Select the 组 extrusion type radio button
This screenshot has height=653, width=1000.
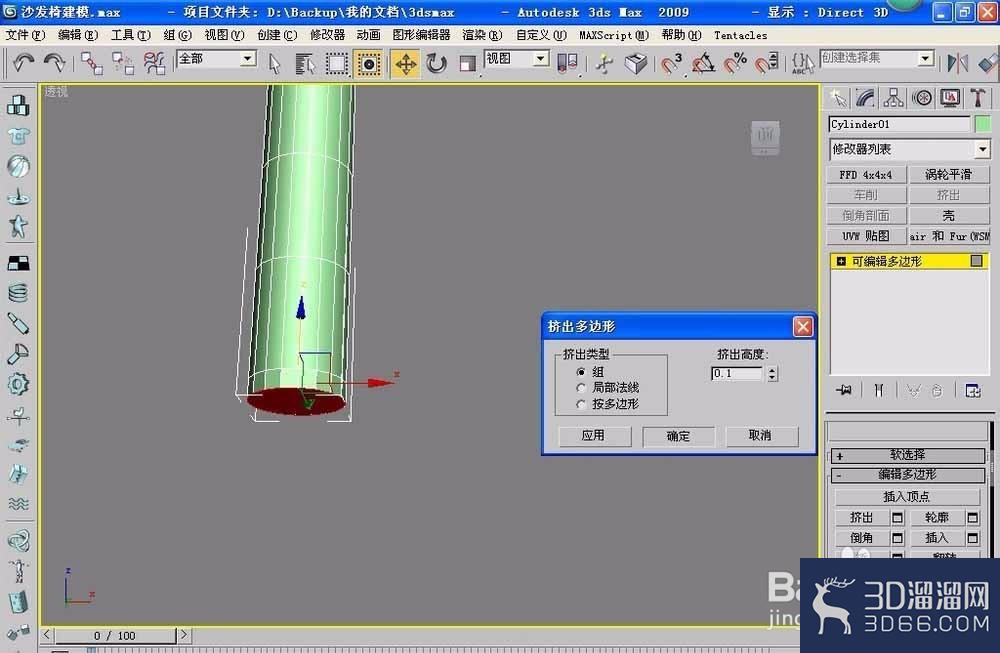pos(580,372)
